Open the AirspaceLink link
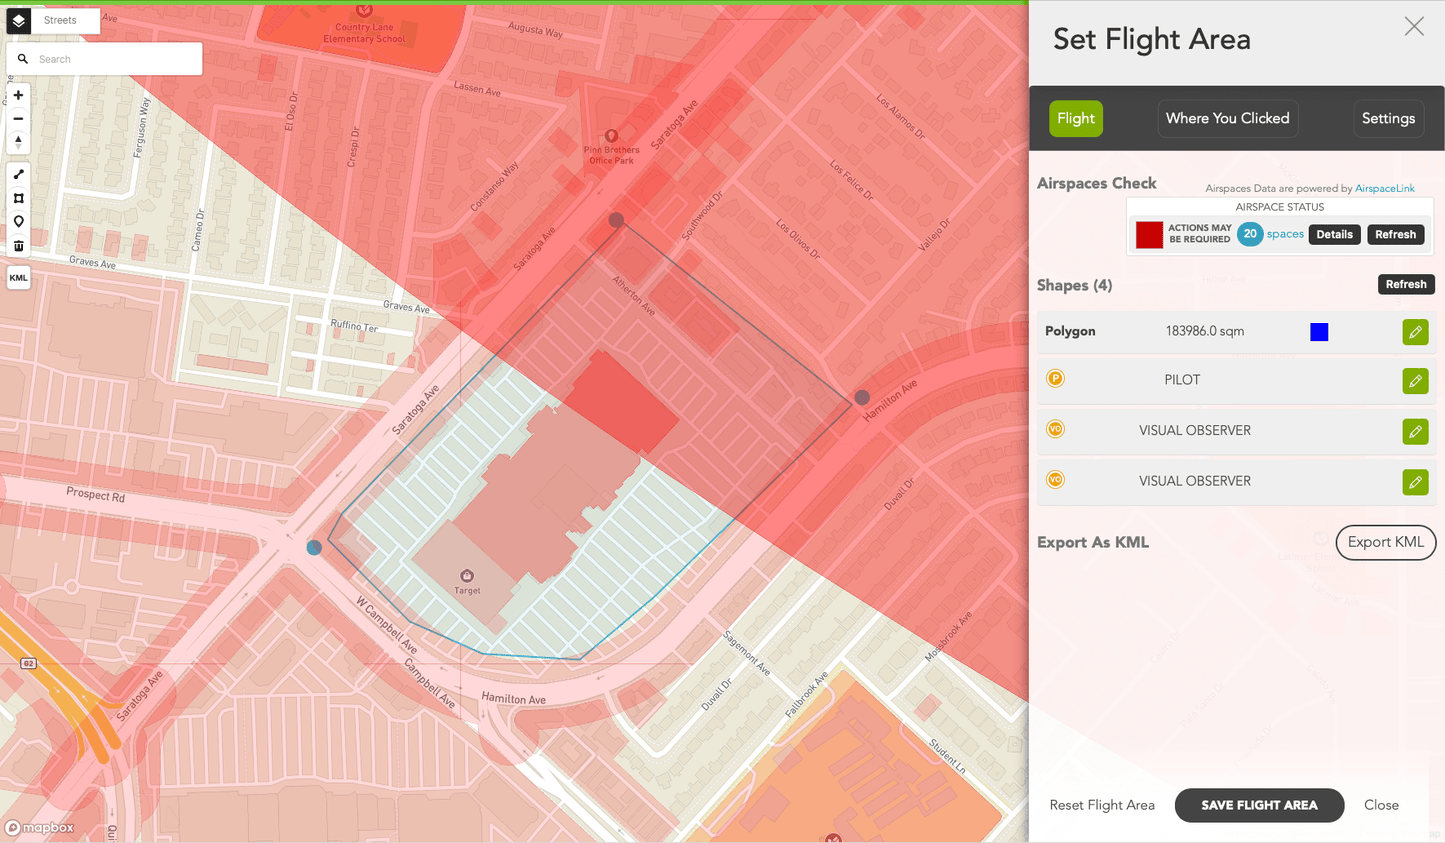 [1384, 188]
